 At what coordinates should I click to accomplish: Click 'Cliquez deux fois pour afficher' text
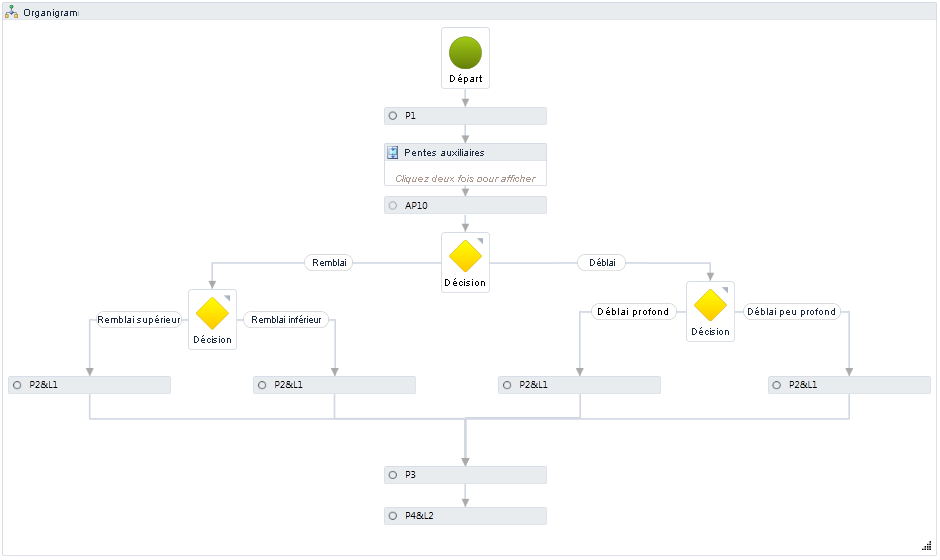(465, 178)
